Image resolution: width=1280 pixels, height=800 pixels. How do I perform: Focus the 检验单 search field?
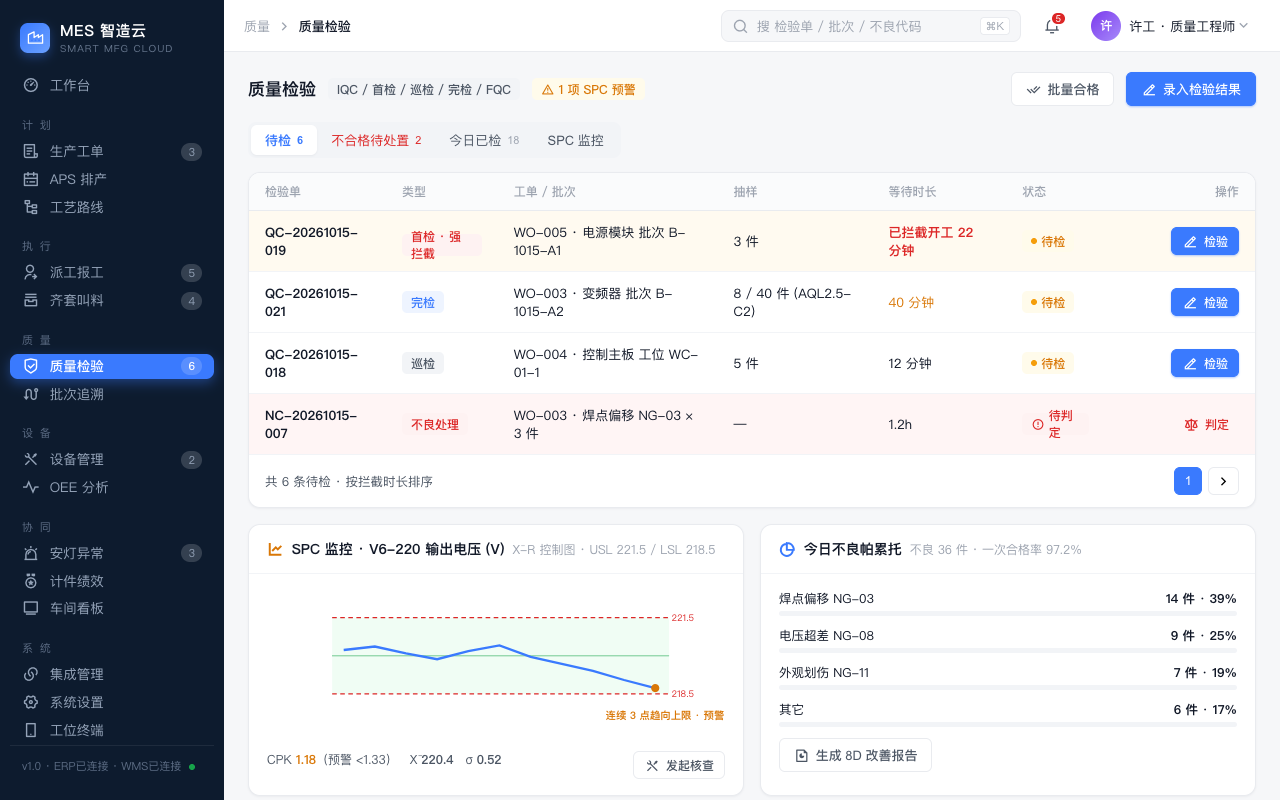pos(871,26)
